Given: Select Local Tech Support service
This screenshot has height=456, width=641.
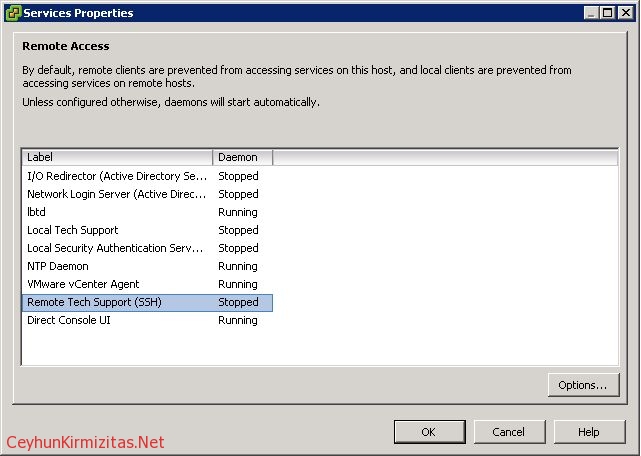Looking at the screenshot, I should coord(147,230).
